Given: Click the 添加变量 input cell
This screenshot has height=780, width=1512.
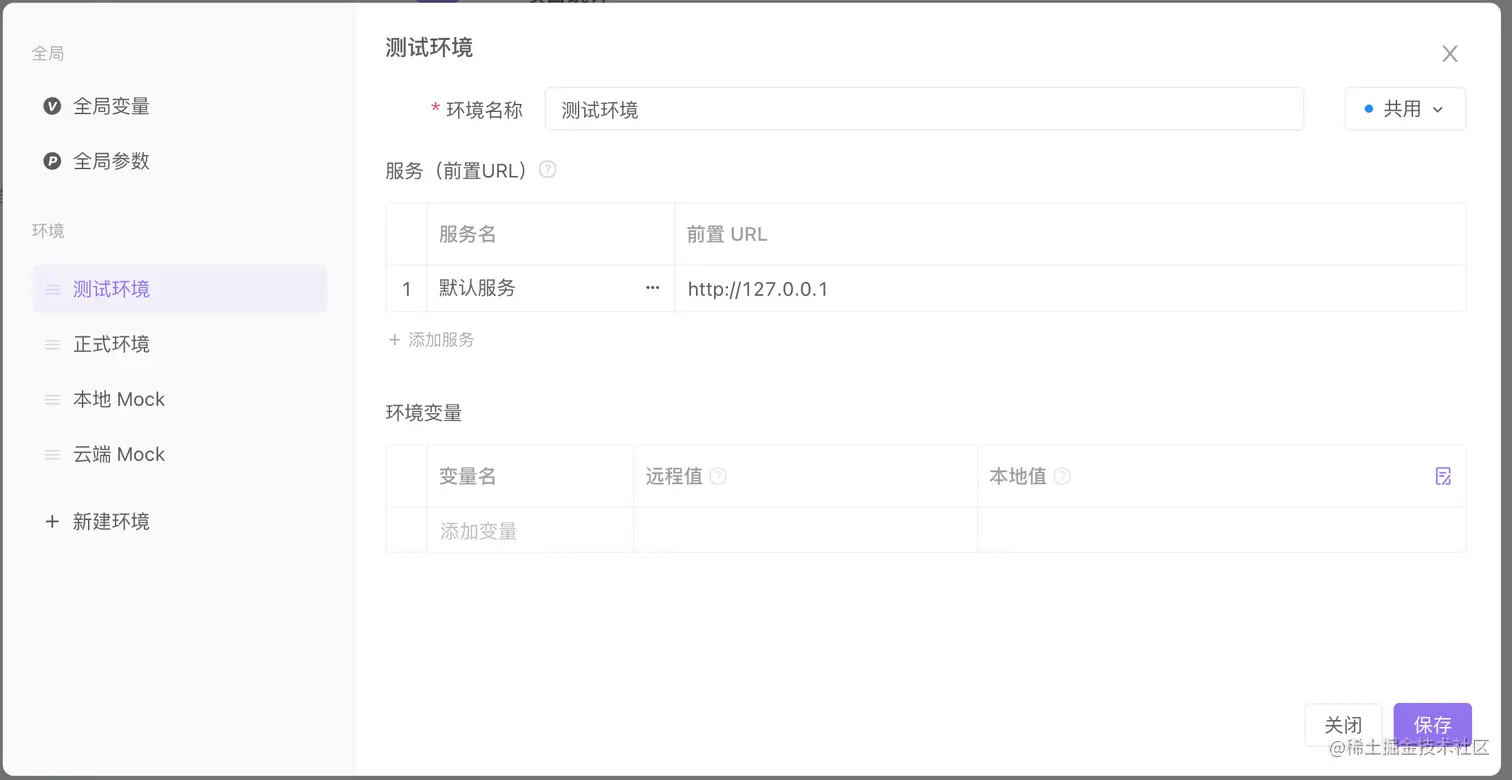Looking at the screenshot, I should (530, 530).
